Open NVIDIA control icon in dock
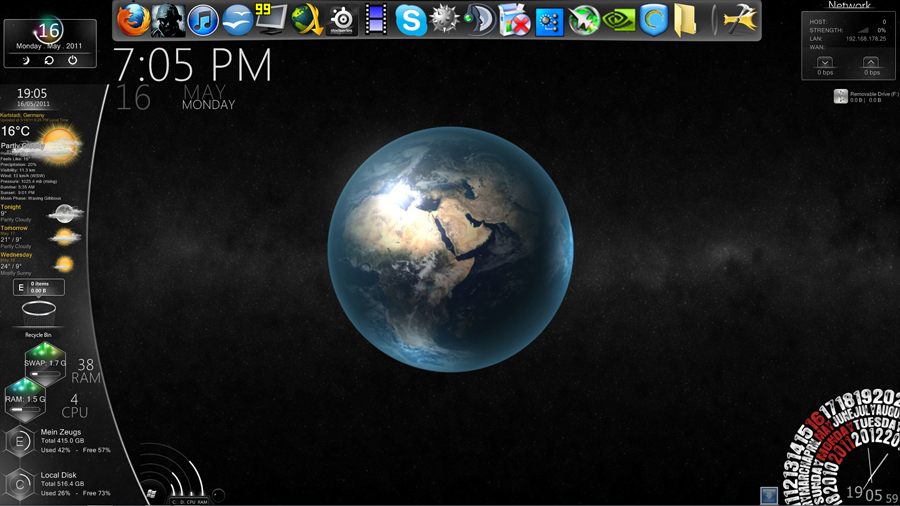This screenshot has width=900, height=506. click(619, 21)
